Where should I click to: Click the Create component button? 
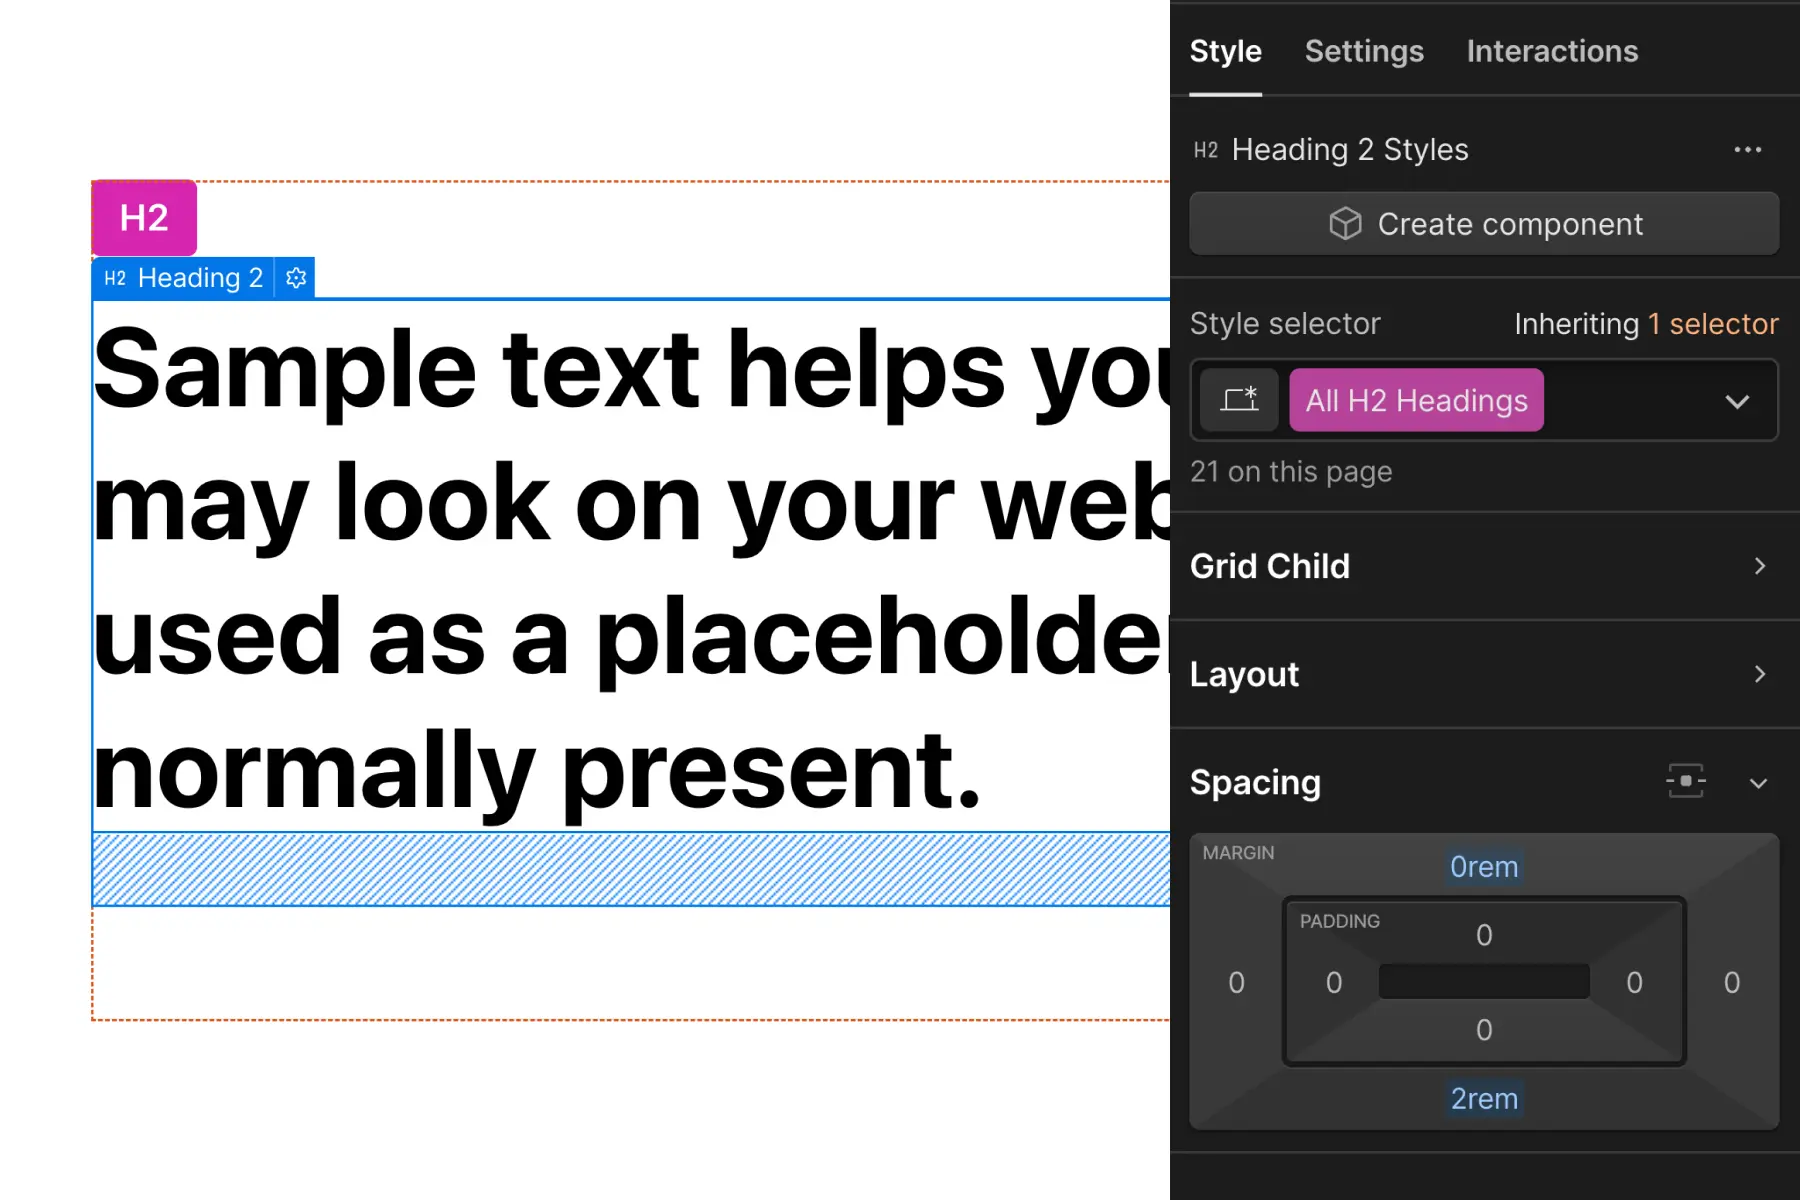coord(1484,224)
